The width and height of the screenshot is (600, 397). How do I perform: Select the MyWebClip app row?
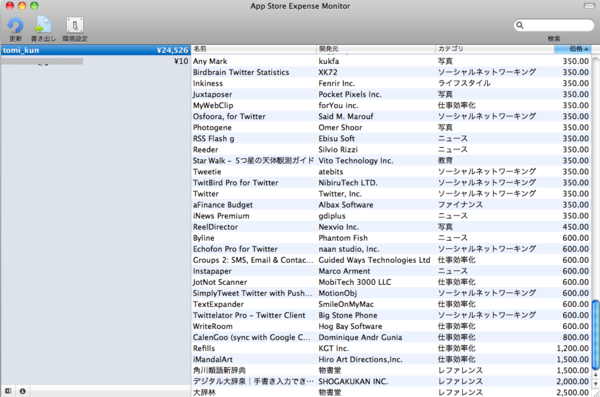tap(391, 105)
